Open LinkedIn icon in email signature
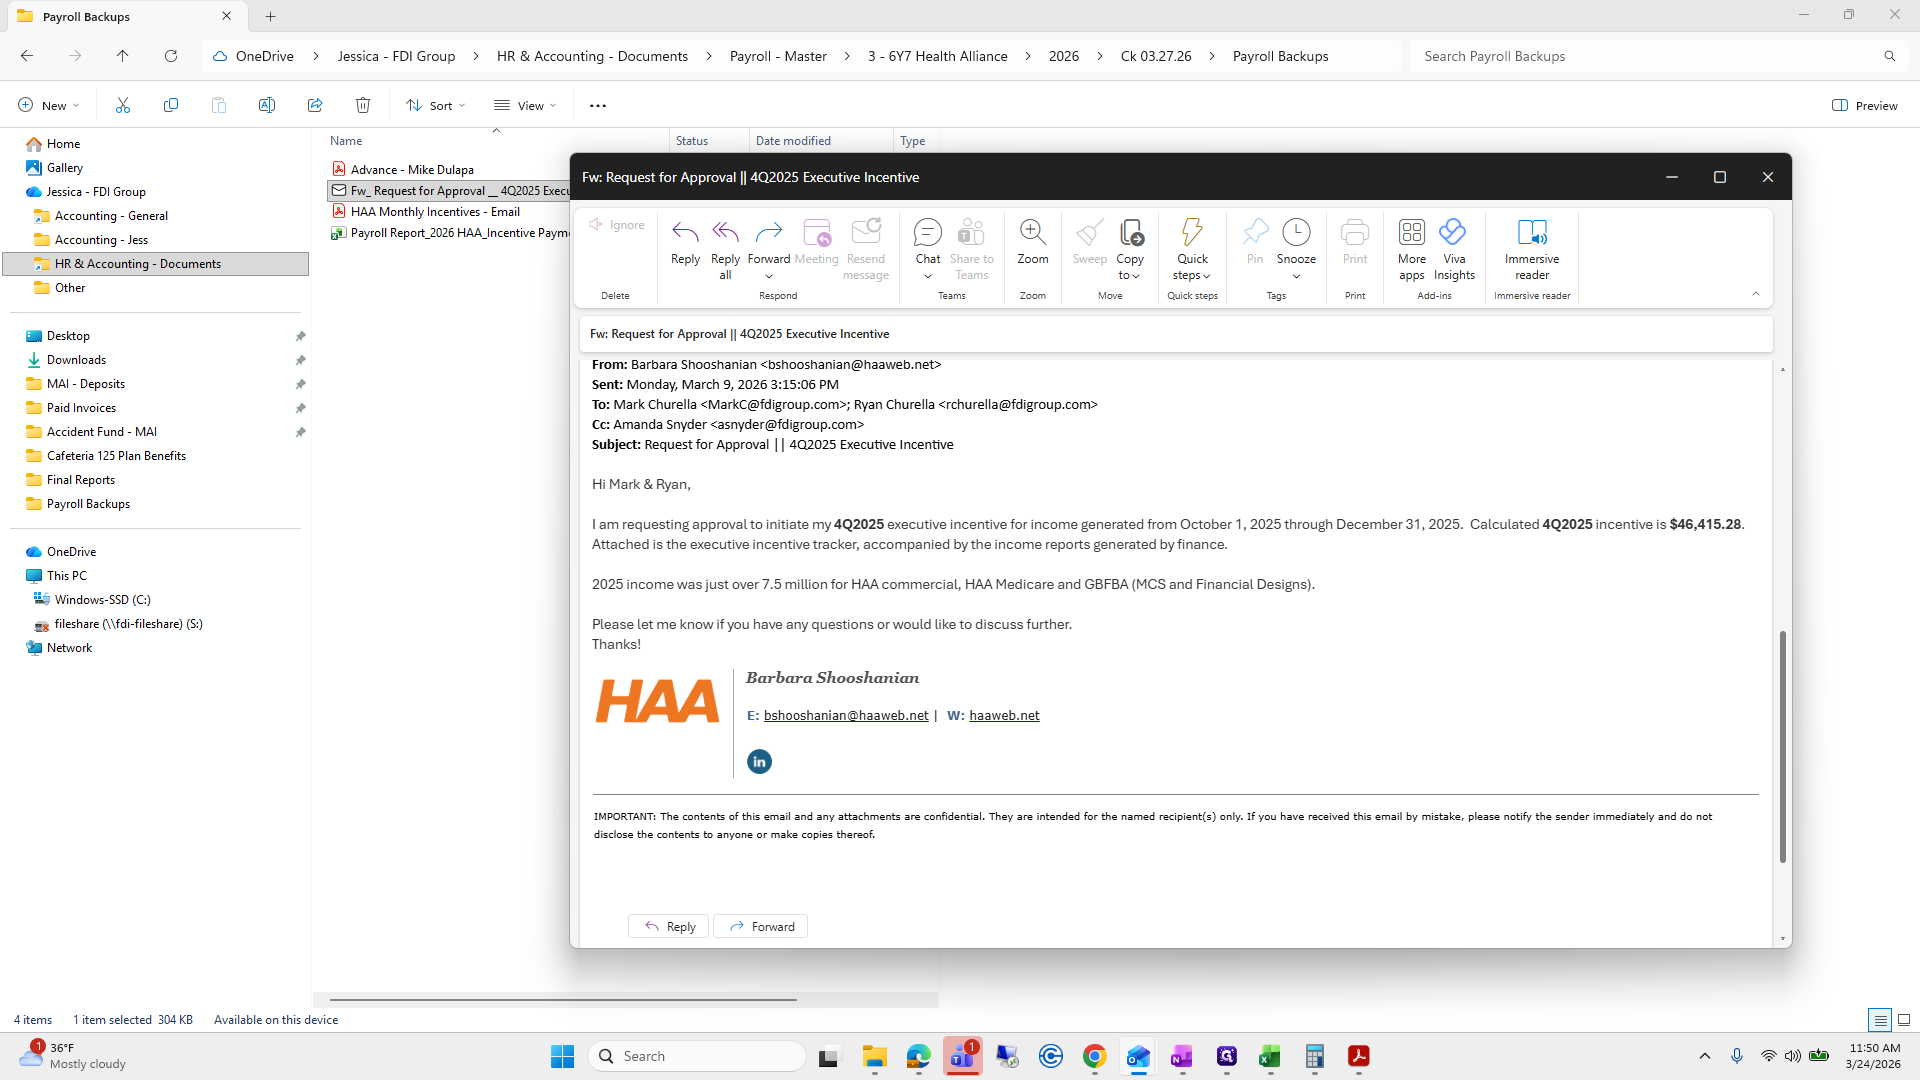This screenshot has height=1080, width=1920. (759, 762)
